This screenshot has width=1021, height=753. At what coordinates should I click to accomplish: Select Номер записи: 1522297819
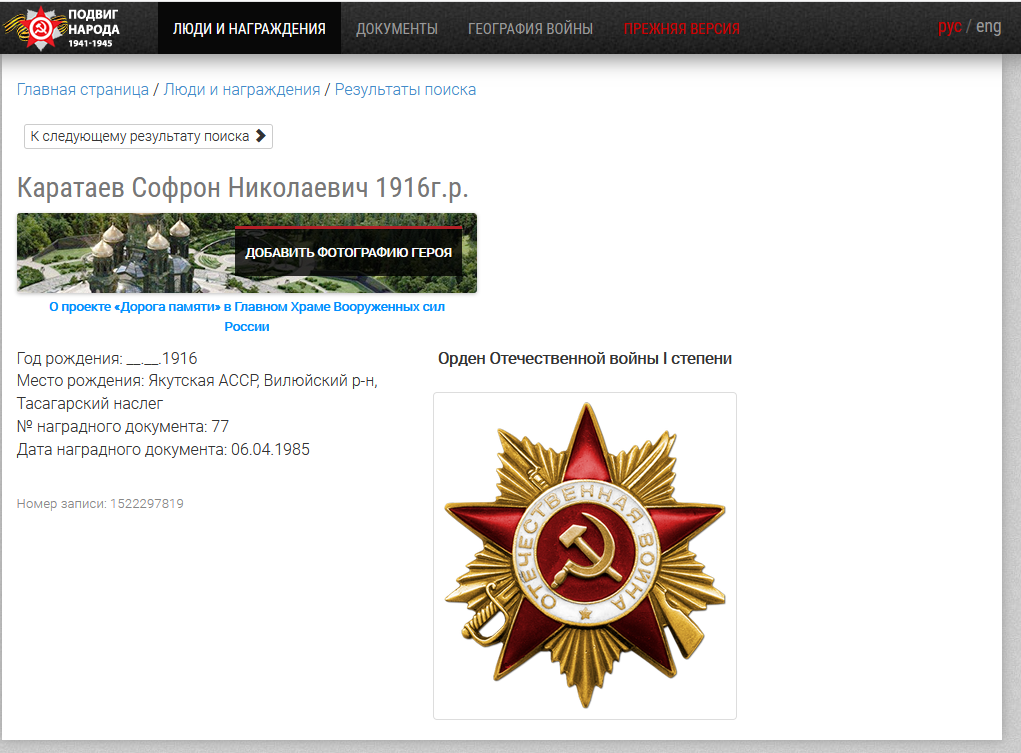tap(100, 504)
